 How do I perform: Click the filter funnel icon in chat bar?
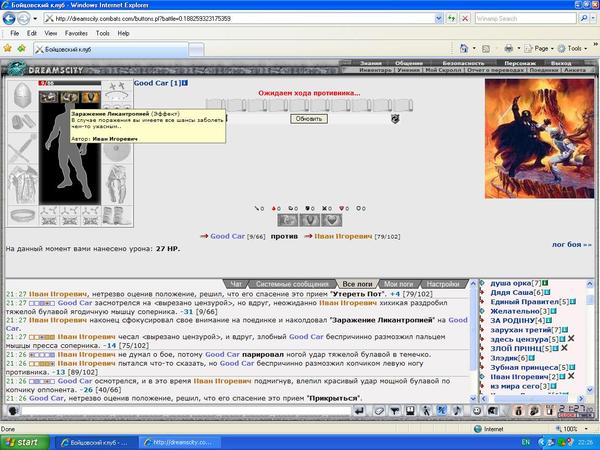click(395, 411)
